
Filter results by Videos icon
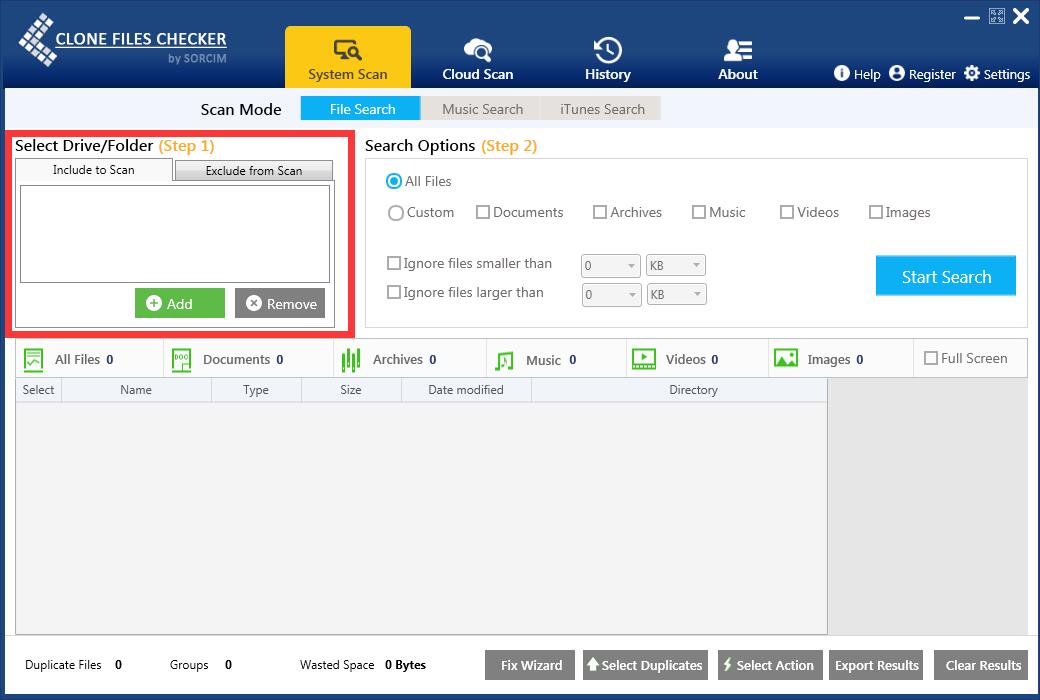point(644,359)
